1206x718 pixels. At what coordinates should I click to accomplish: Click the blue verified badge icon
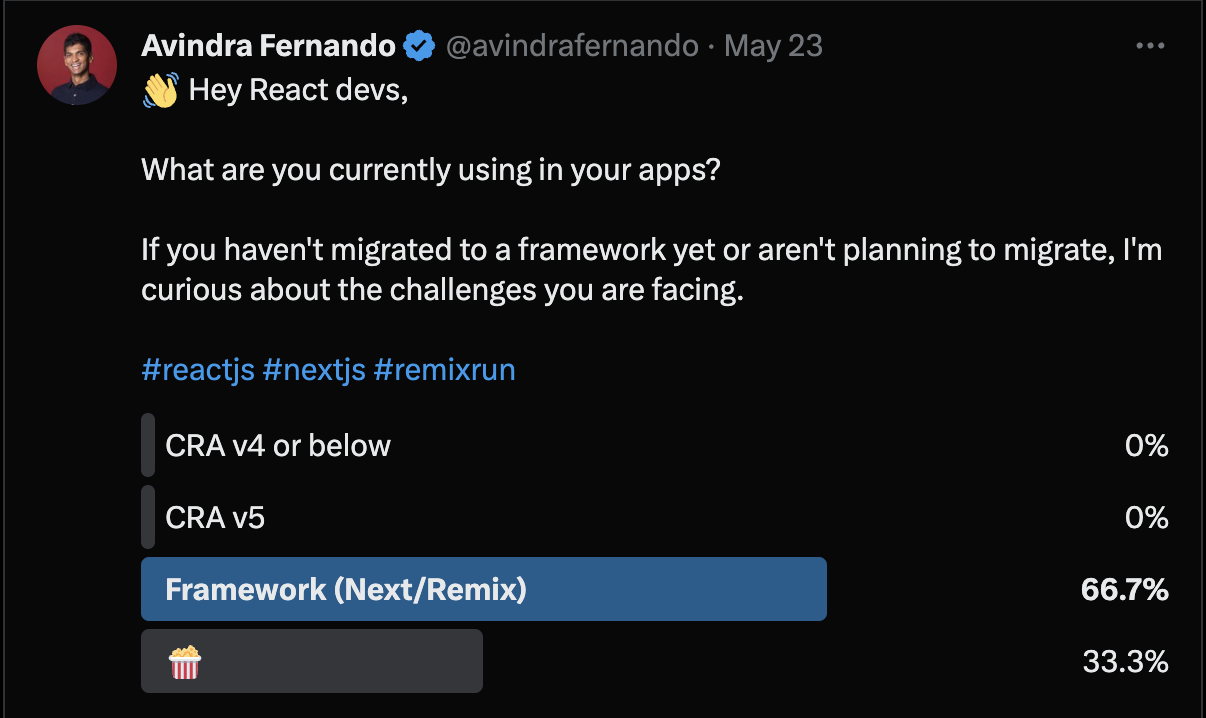(x=419, y=45)
